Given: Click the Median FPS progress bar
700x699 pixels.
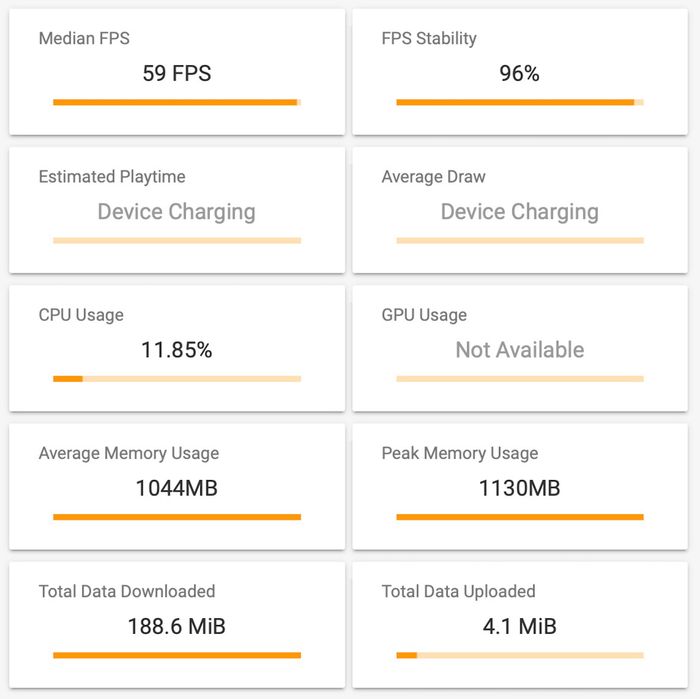Looking at the screenshot, I should tap(177, 102).
